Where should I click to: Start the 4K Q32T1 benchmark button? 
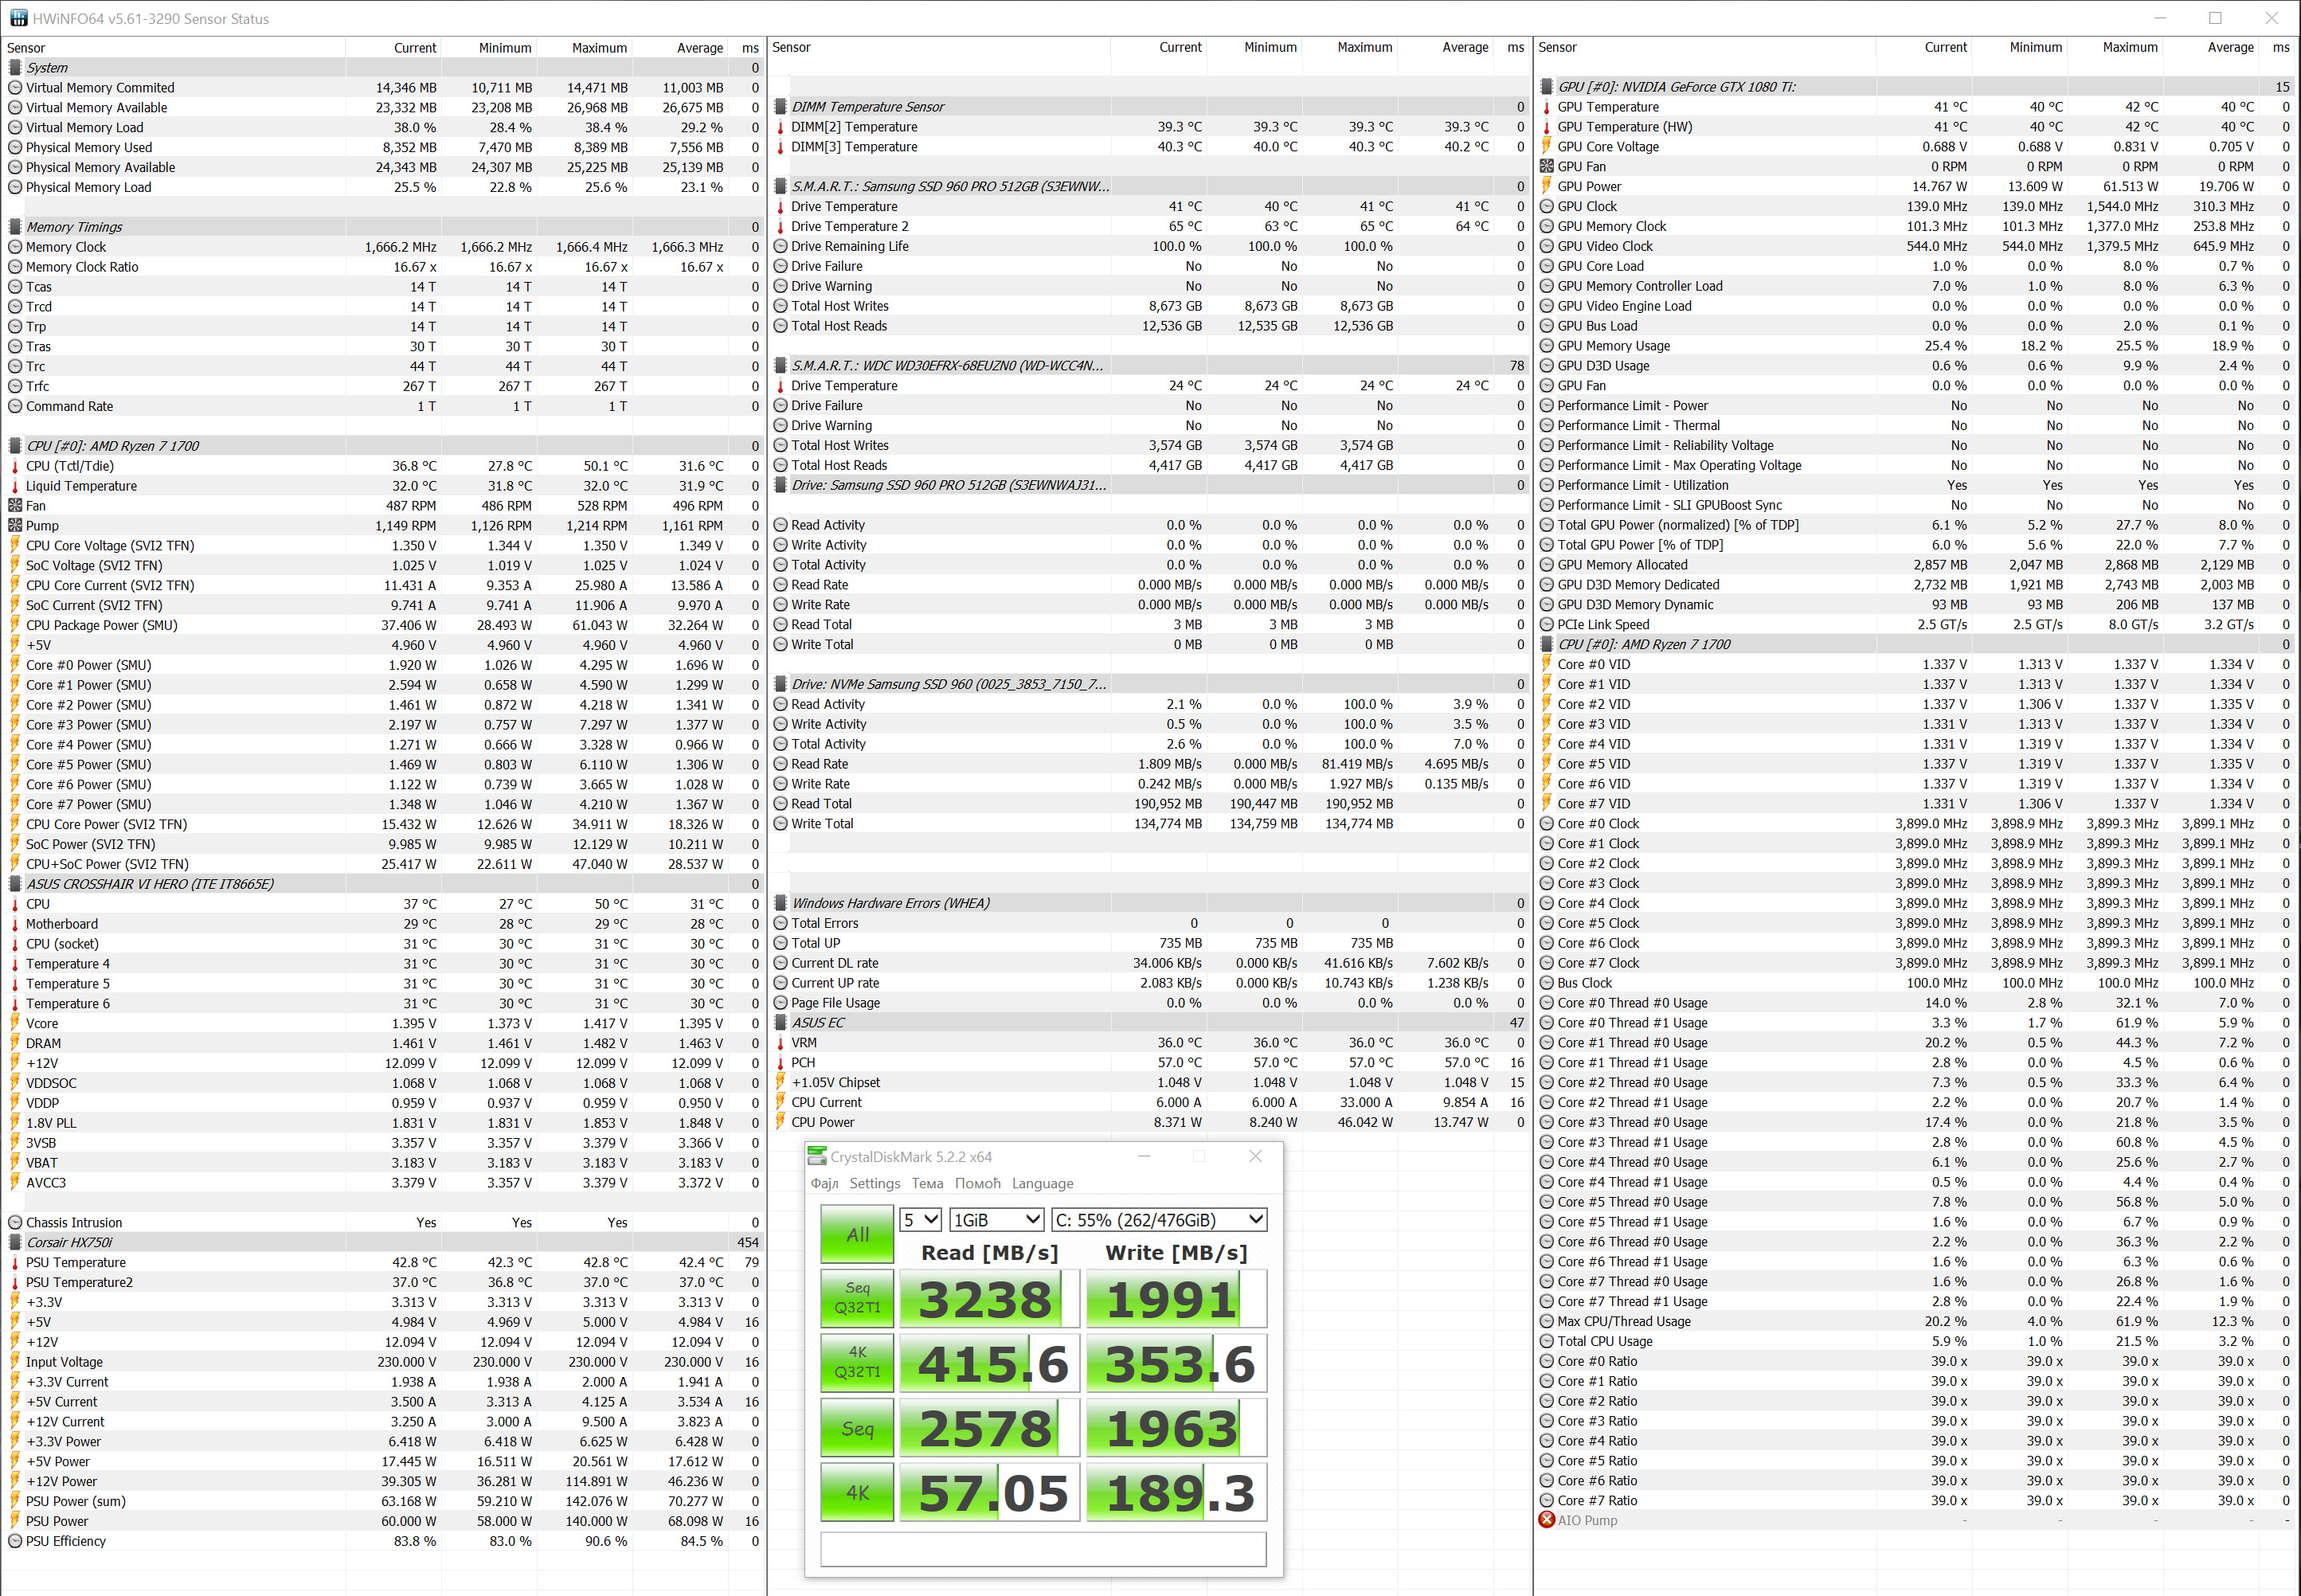tap(857, 1362)
